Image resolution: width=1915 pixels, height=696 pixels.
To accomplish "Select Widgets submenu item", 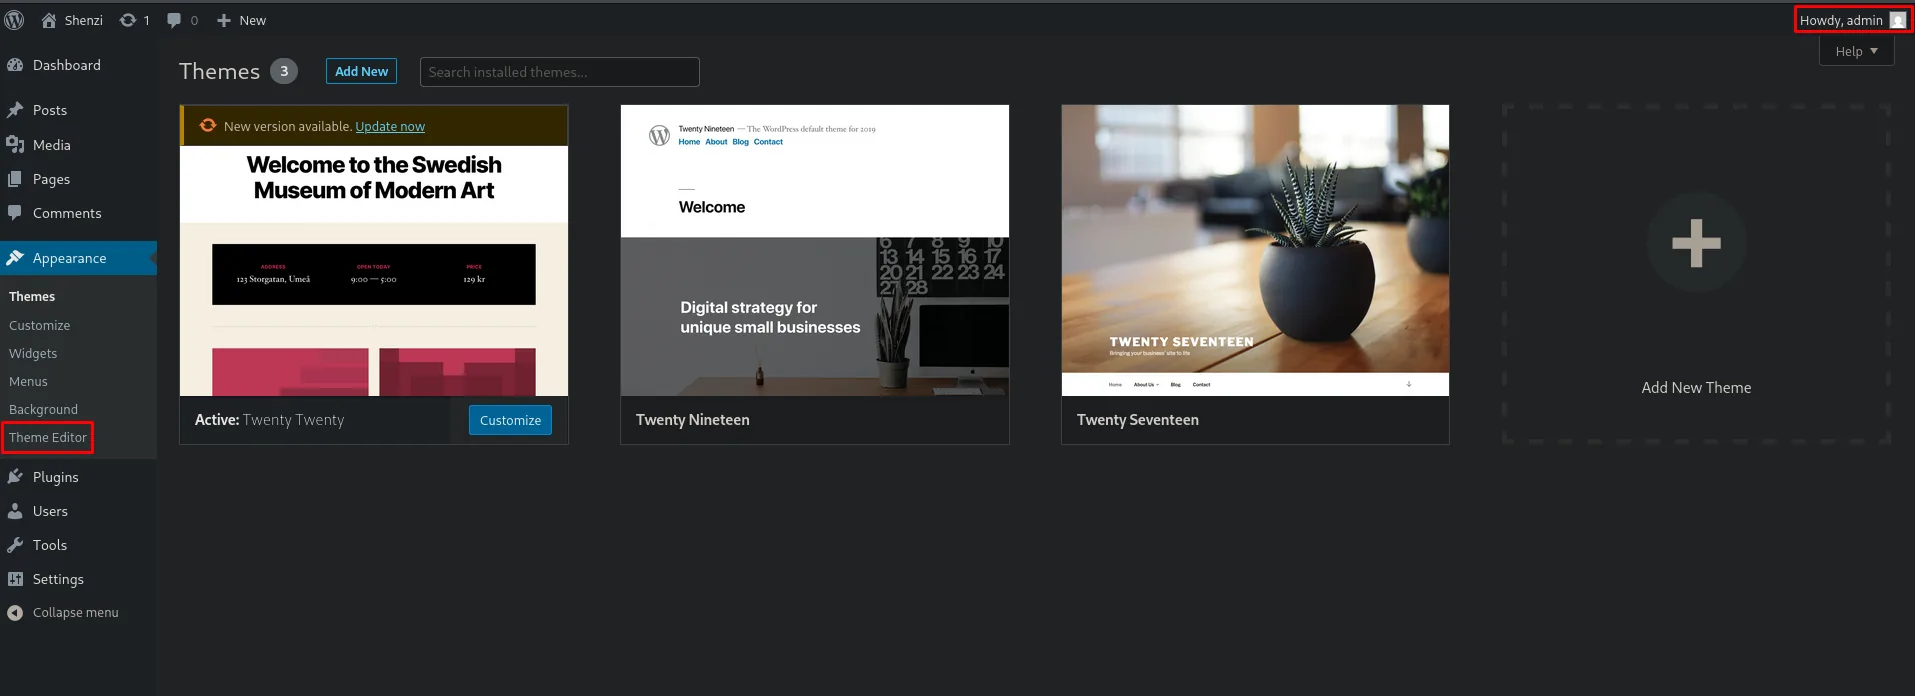I will pos(33,353).
